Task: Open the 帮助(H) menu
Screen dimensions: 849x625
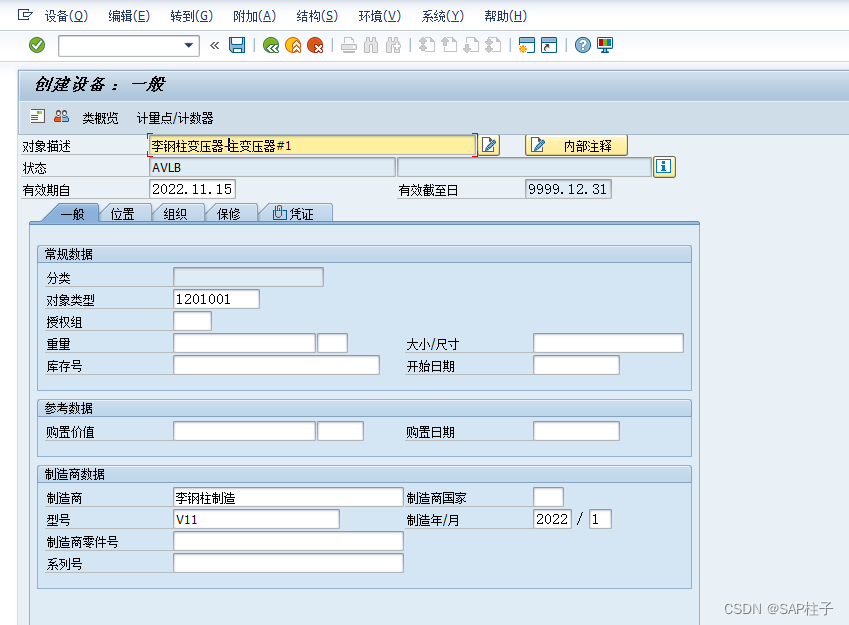Action: click(505, 16)
